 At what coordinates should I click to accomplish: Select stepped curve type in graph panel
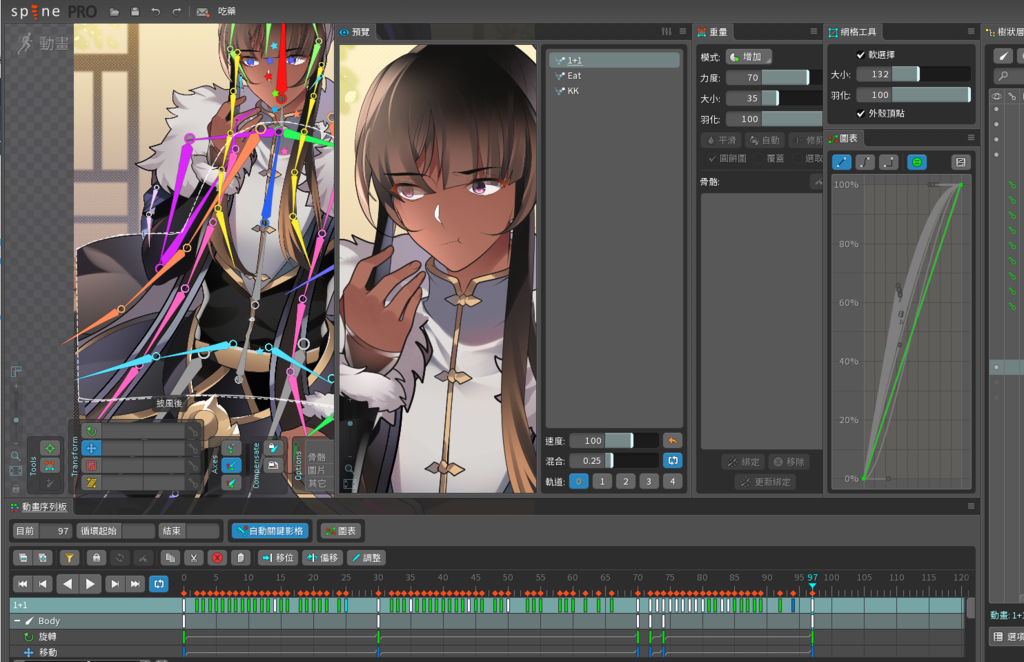tap(888, 162)
